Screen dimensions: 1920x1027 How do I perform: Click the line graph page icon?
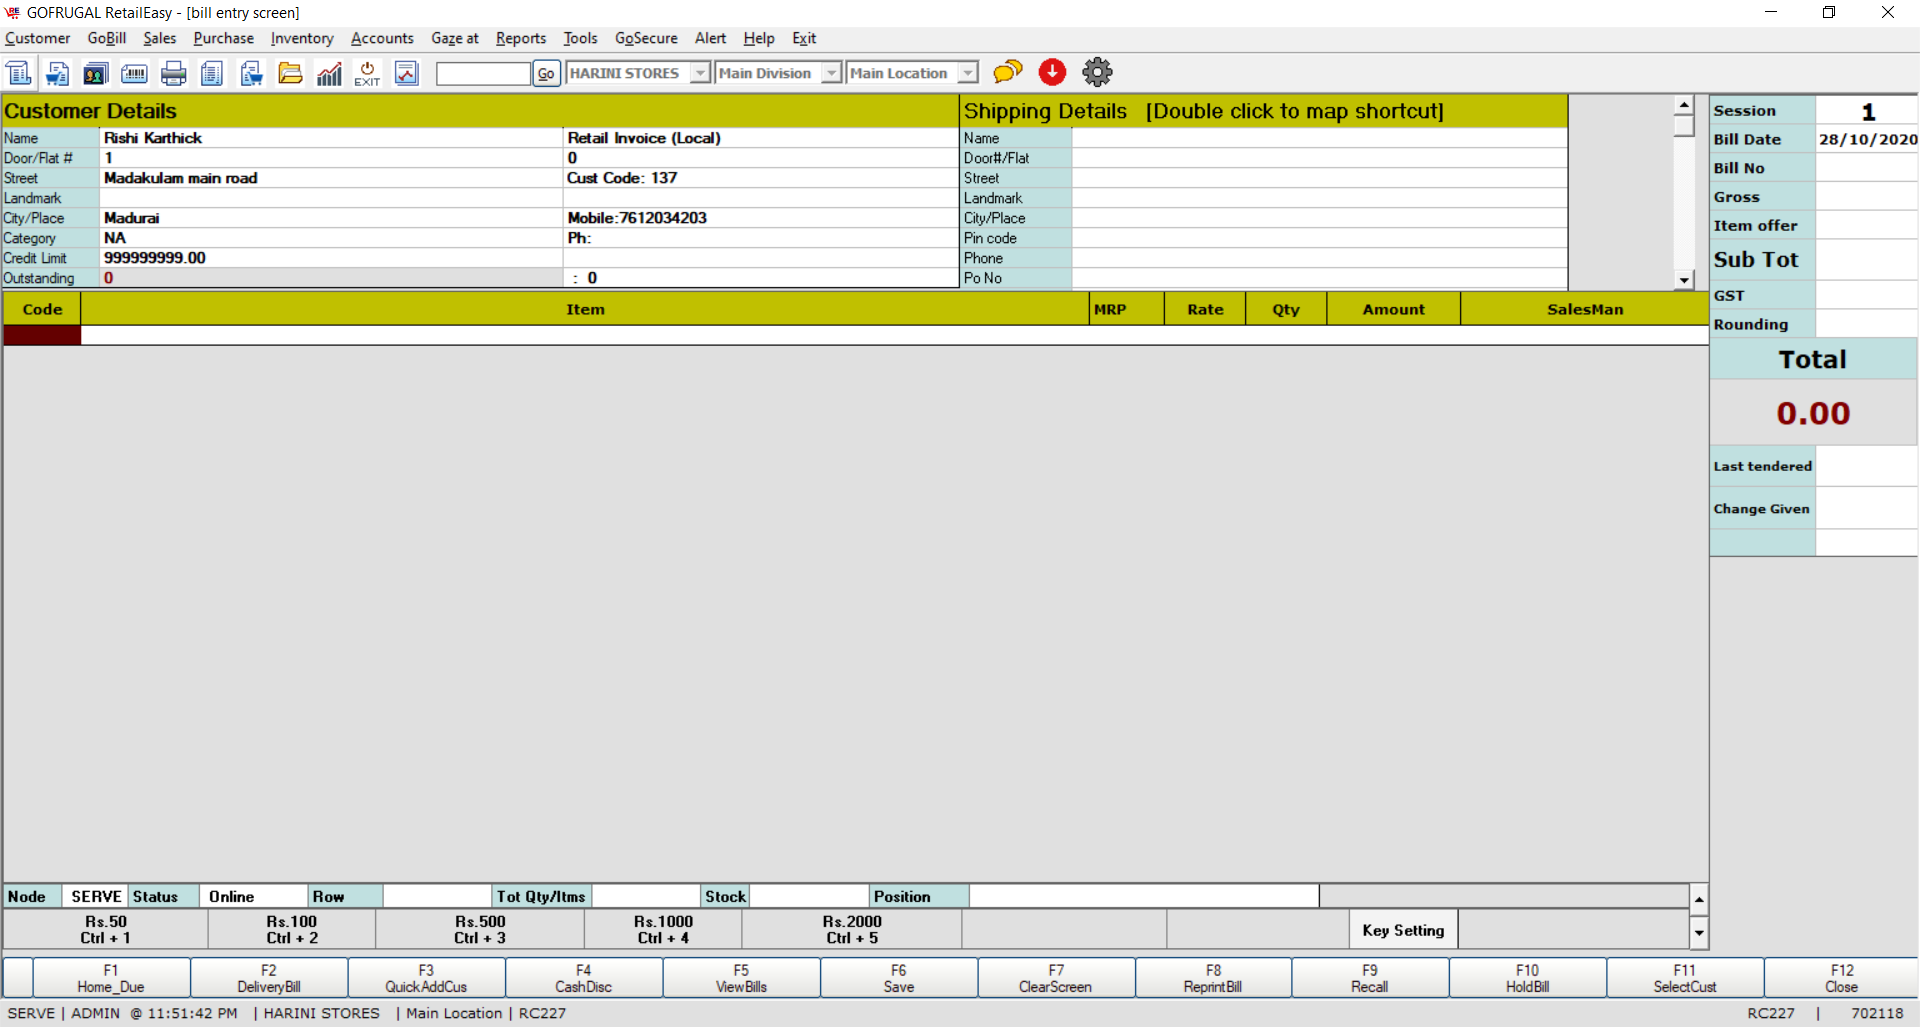coord(406,73)
